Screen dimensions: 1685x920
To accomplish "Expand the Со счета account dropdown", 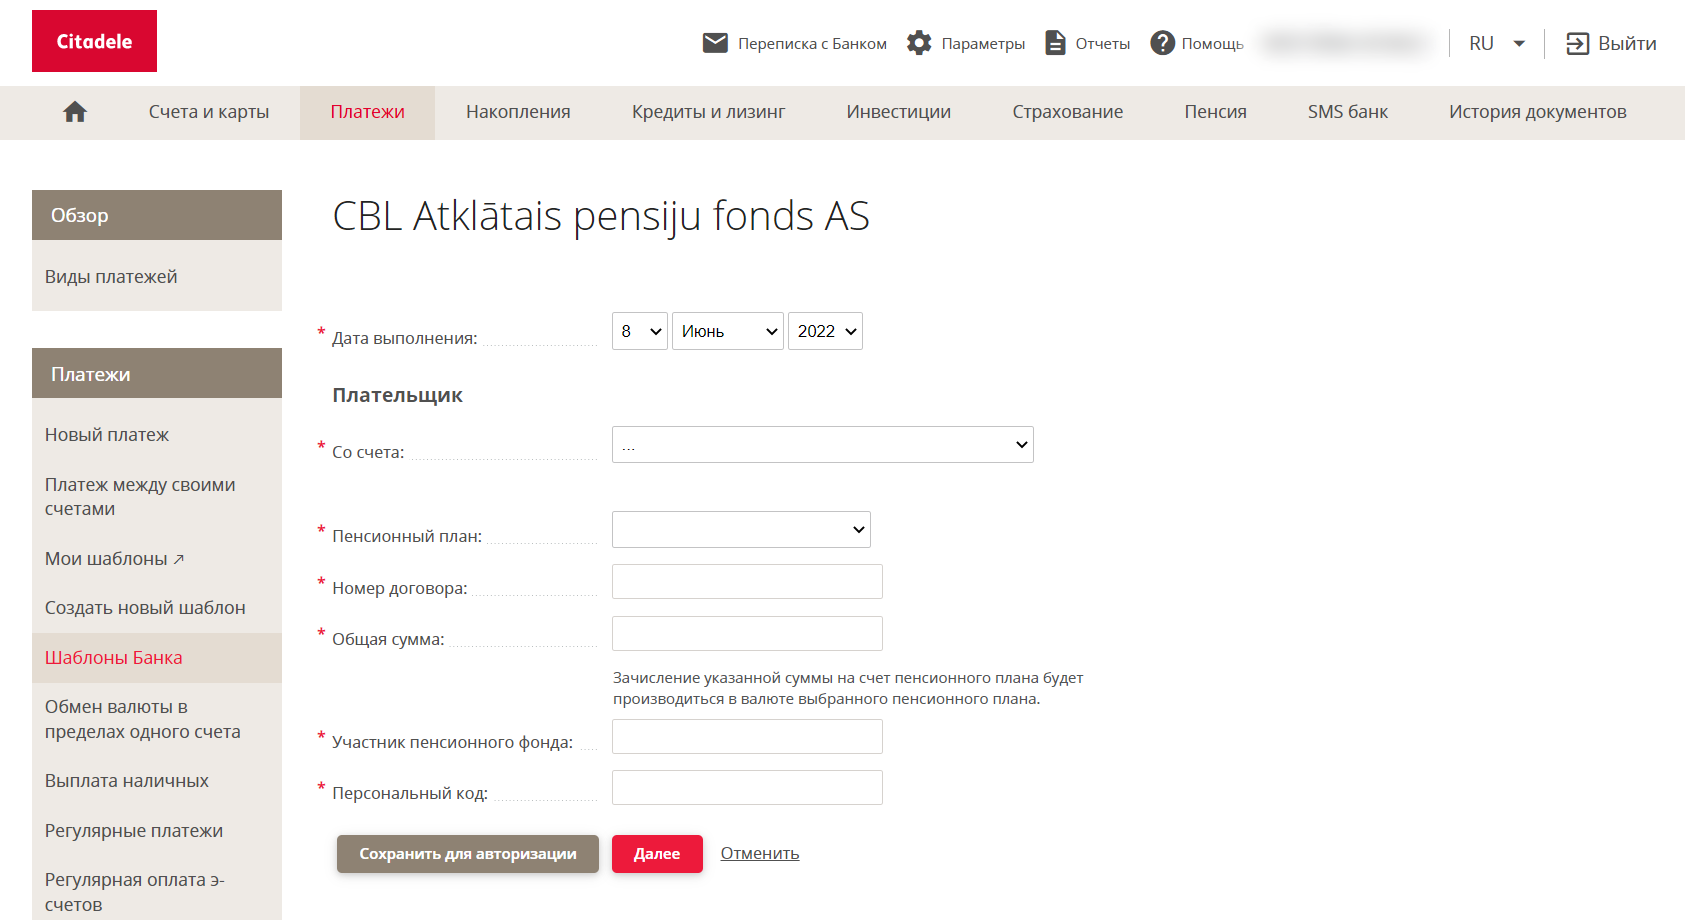I will point(823,445).
